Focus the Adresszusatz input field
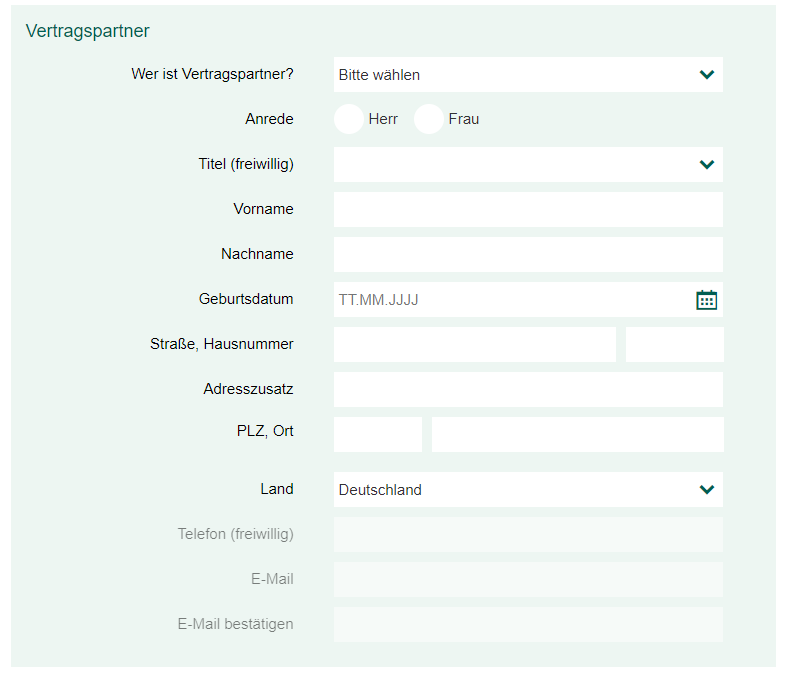The width and height of the screenshot is (790, 679). [x=528, y=389]
